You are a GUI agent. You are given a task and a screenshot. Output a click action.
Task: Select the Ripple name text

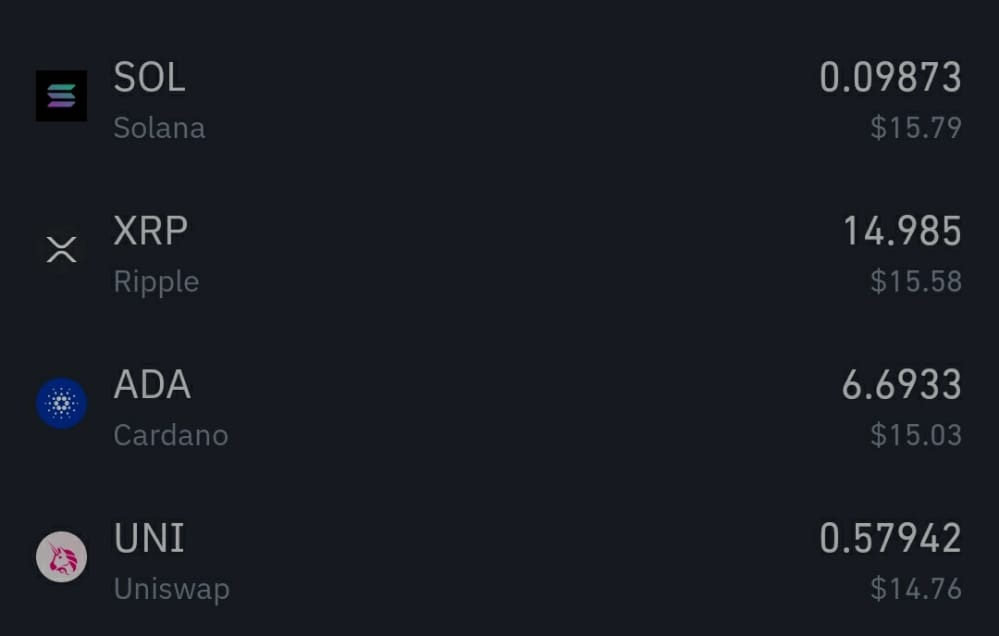[156, 282]
